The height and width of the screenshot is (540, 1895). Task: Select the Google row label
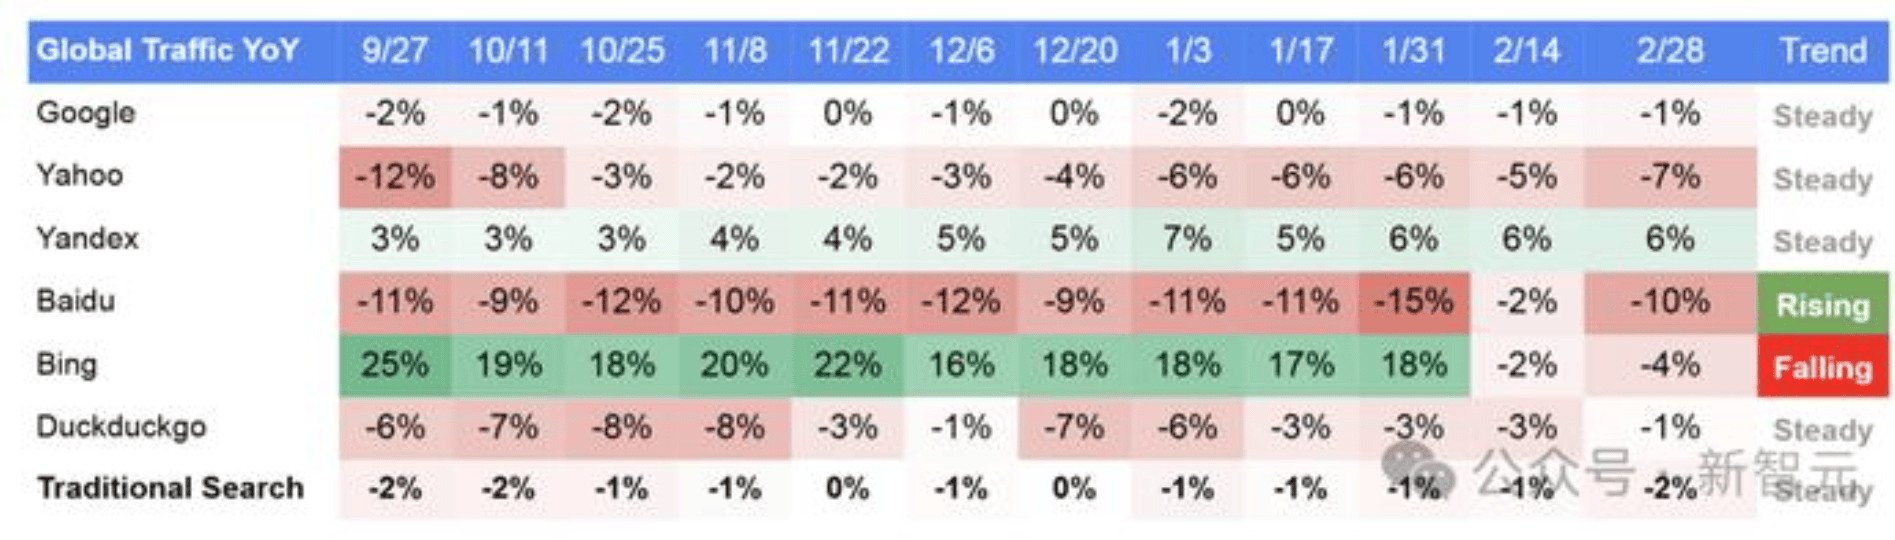coord(86,113)
